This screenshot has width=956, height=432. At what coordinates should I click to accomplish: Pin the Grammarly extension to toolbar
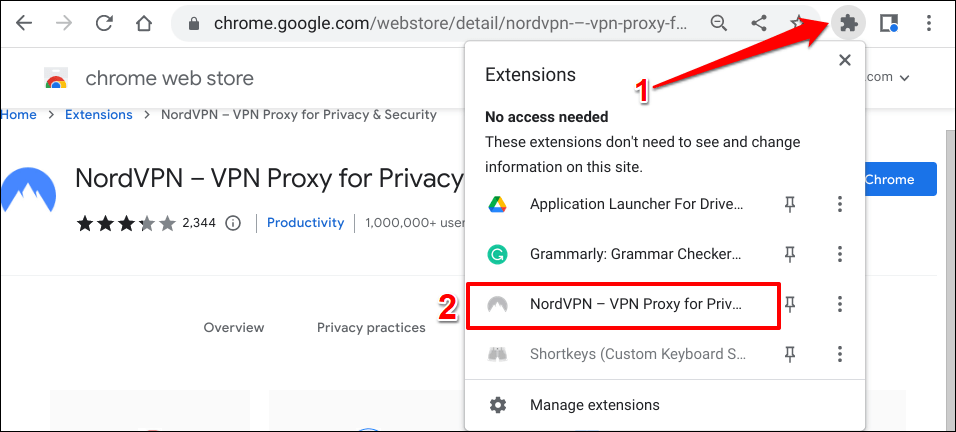click(x=790, y=254)
